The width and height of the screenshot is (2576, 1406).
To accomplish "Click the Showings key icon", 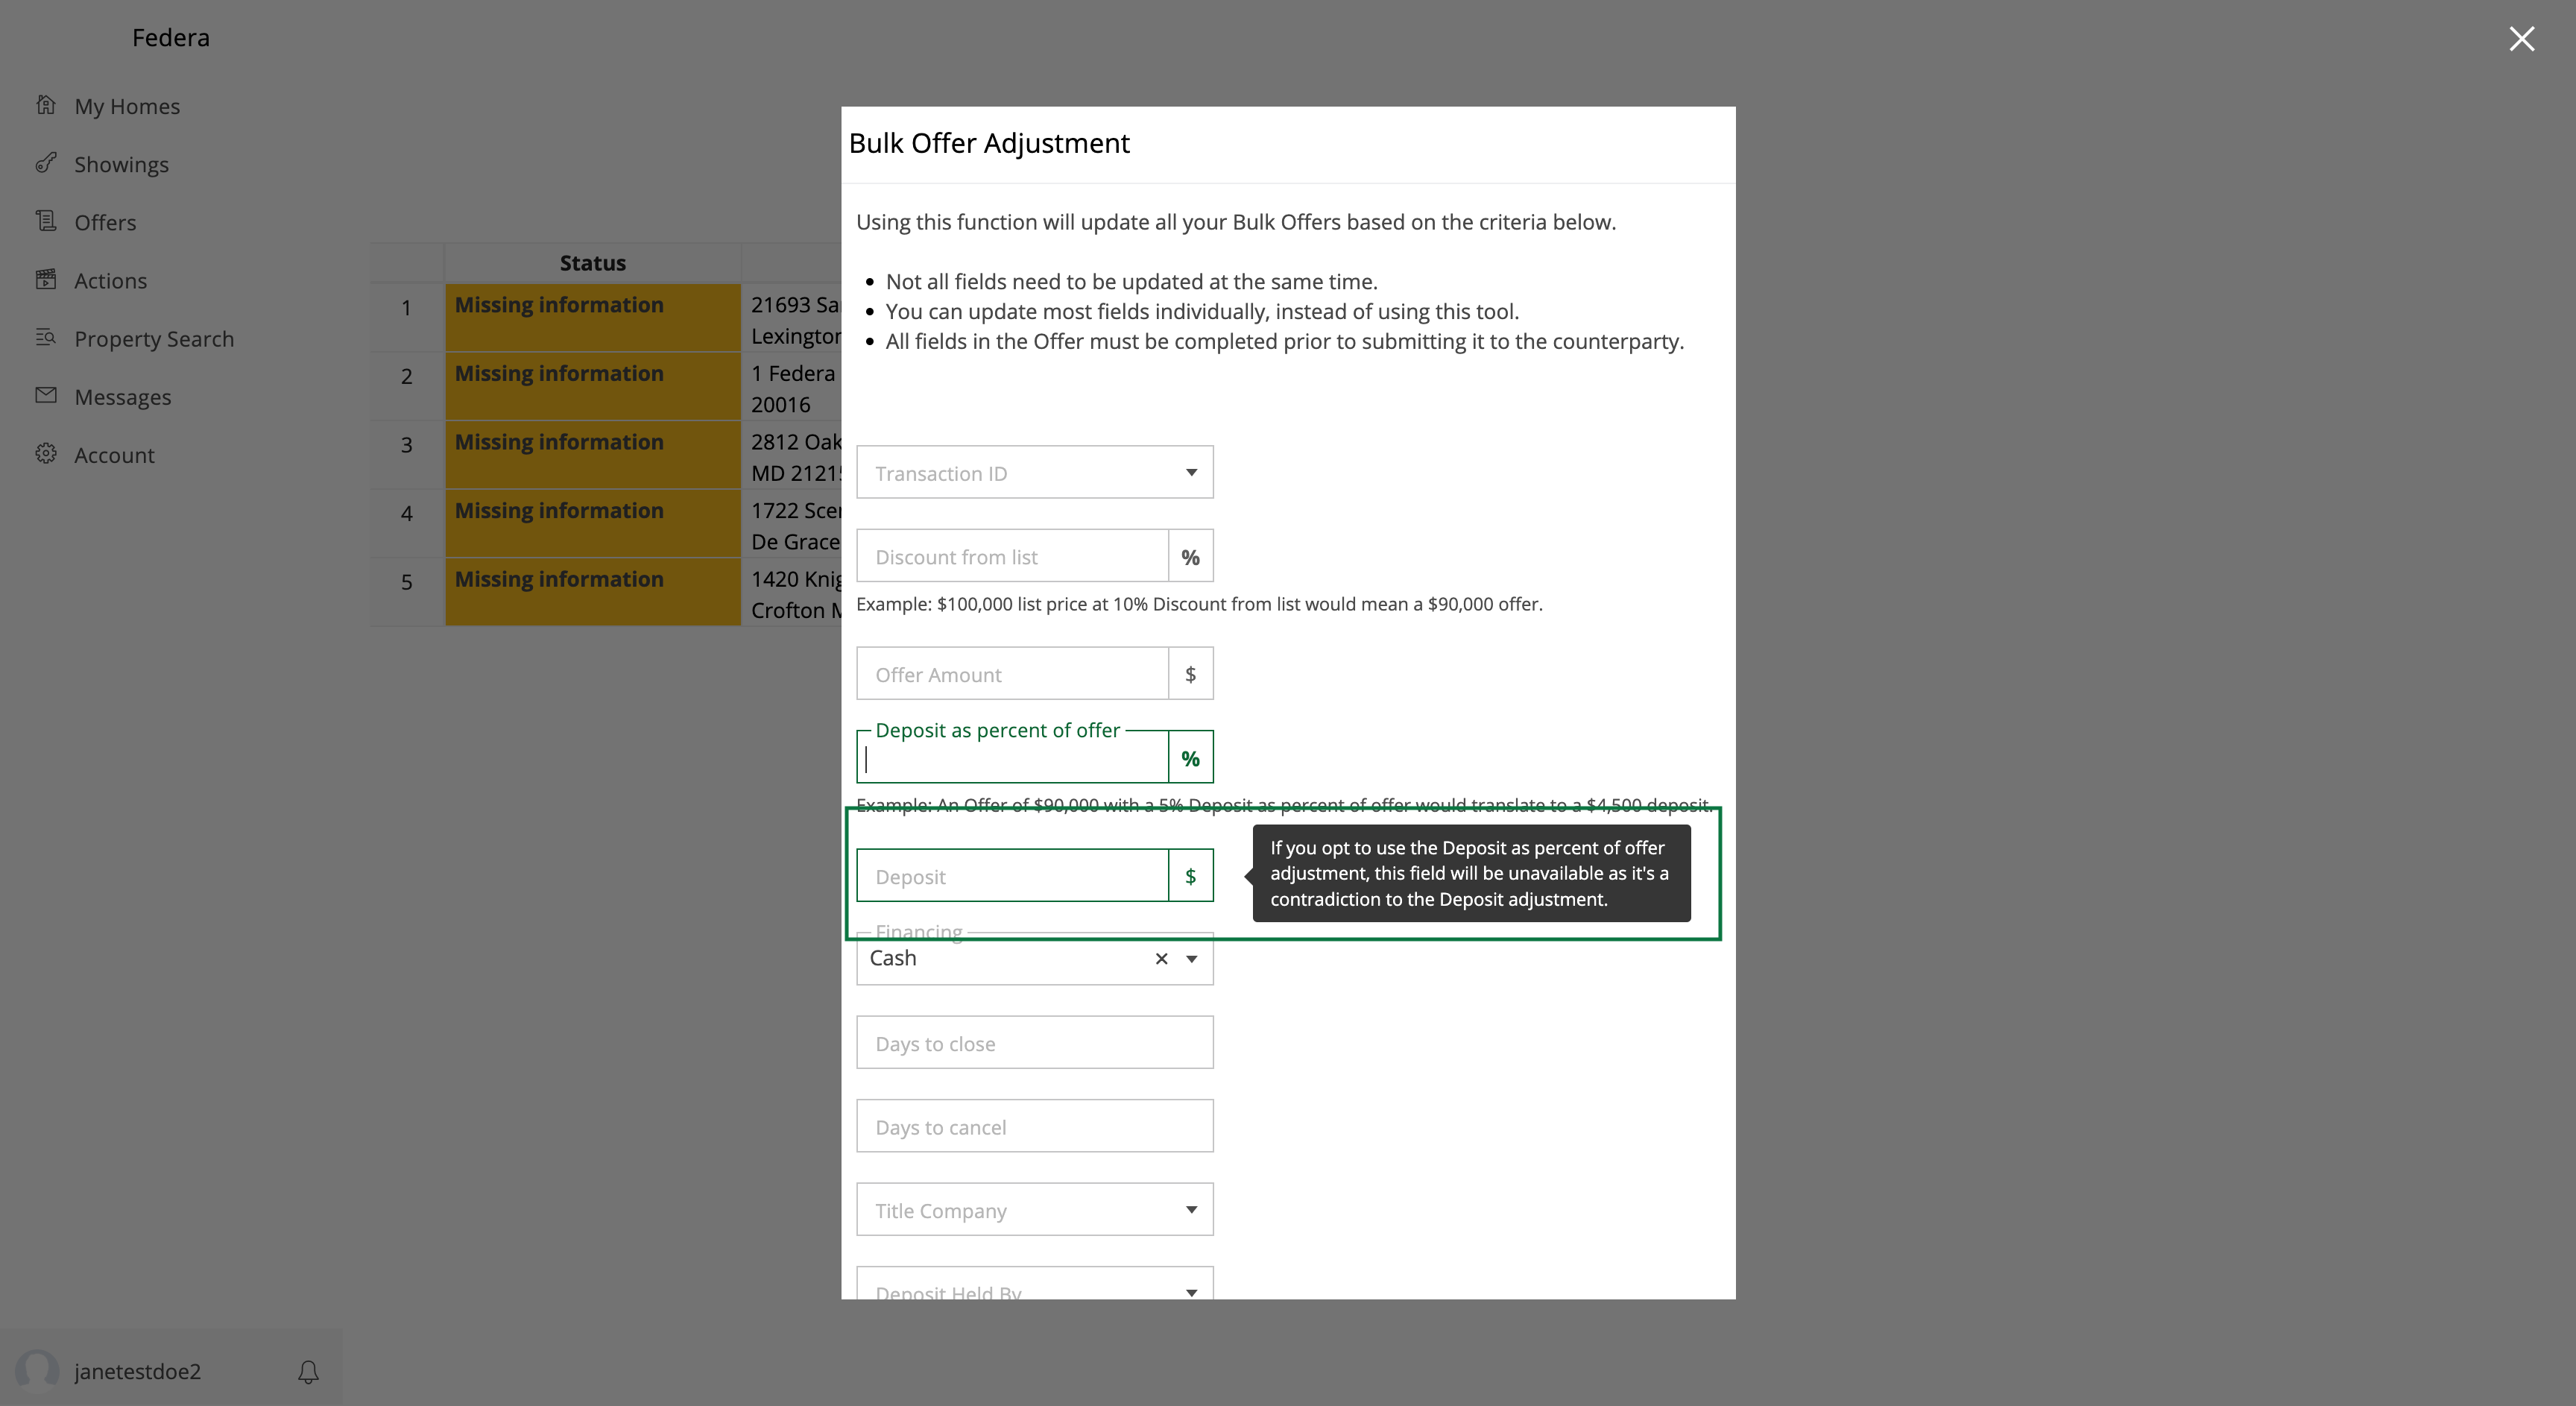I will click(x=46, y=163).
